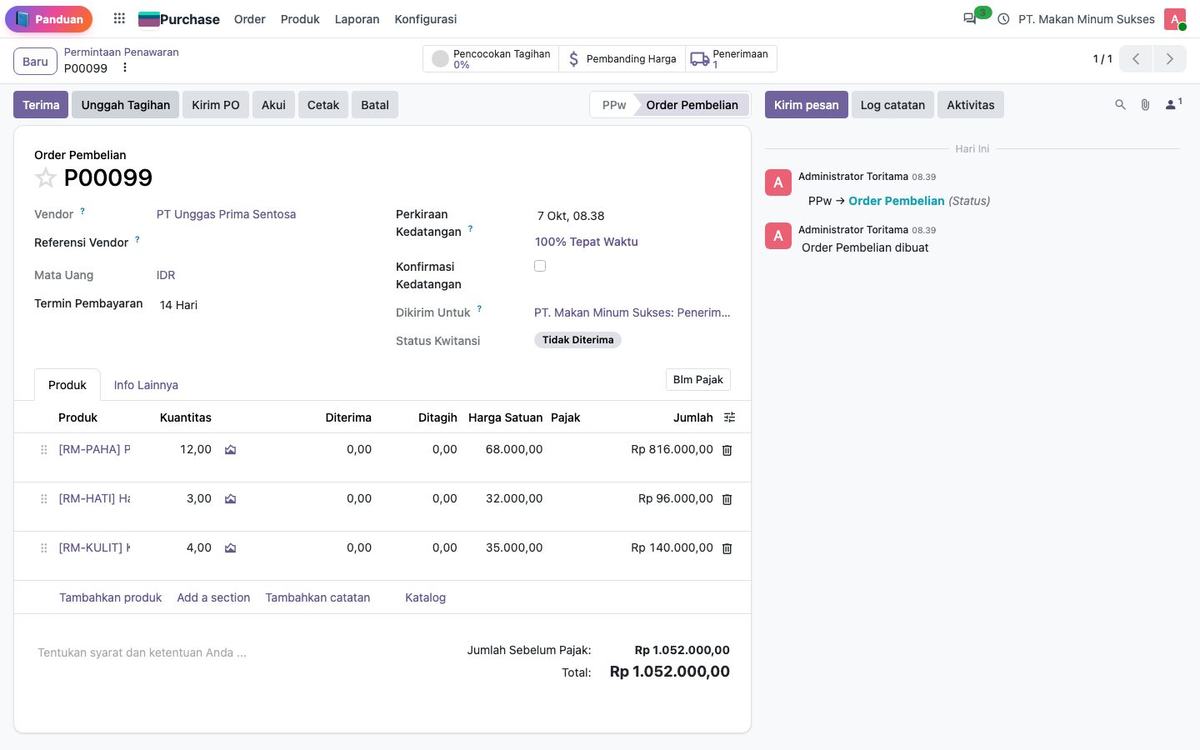This screenshot has height=750, width=1200.
Task: Open optional columns settings of product table
Action: (730, 417)
